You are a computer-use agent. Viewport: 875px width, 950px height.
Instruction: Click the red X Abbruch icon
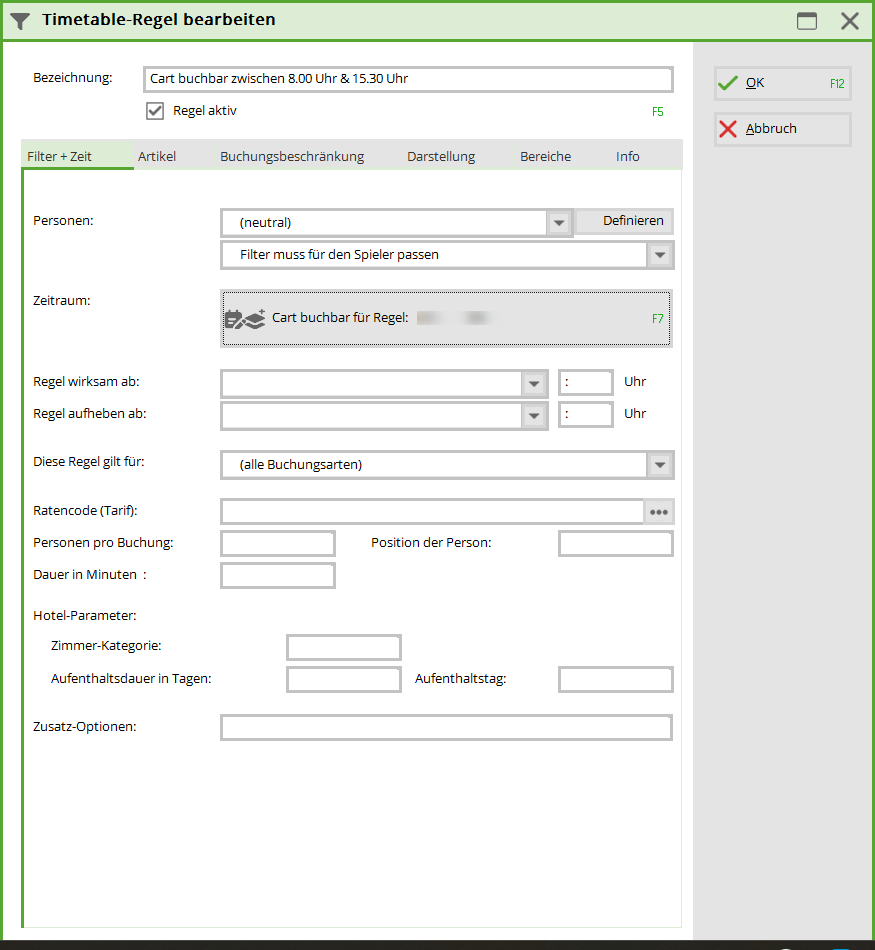[x=728, y=128]
